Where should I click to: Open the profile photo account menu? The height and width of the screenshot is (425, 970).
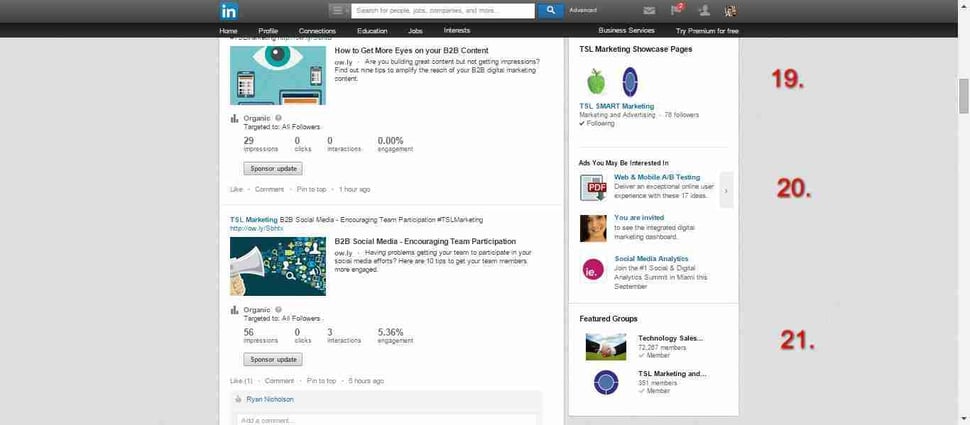pyautogui.click(x=730, y=11)
